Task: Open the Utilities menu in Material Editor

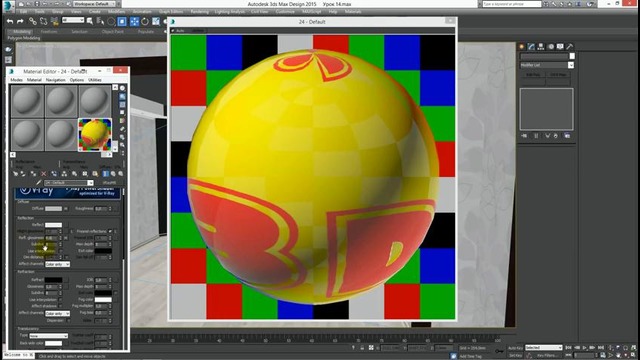Action: coord(95,80)
